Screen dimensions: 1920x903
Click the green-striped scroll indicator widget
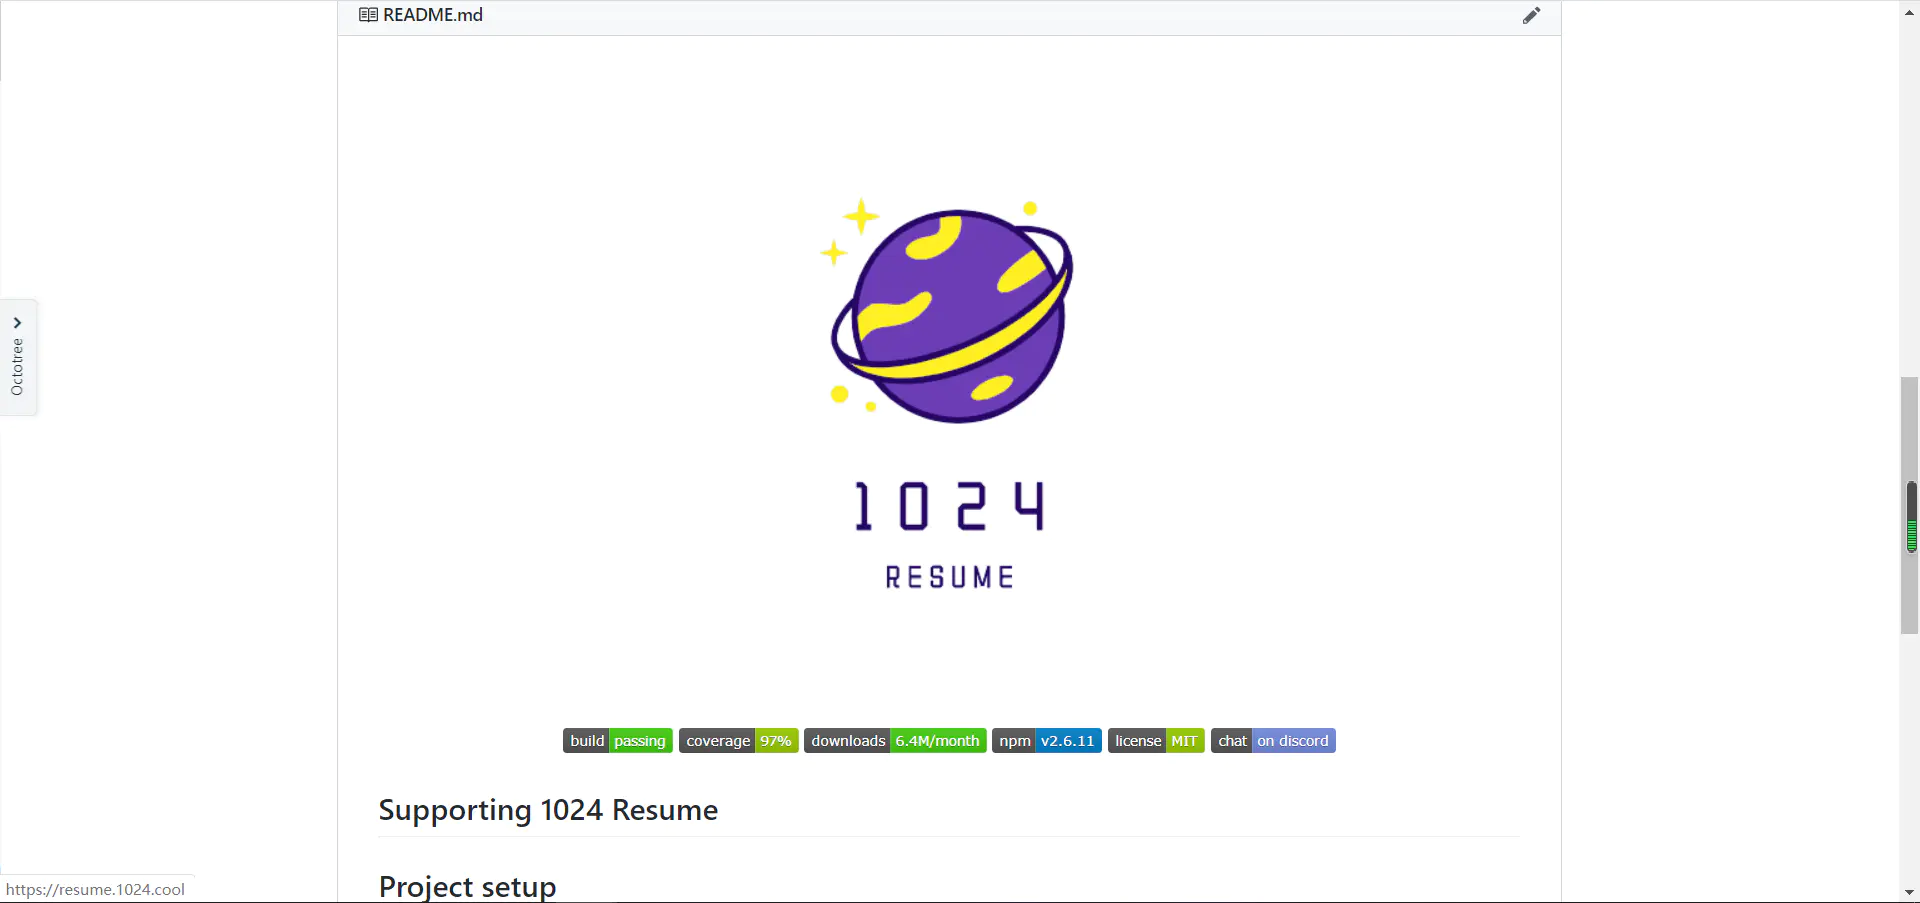point(1912,517)
